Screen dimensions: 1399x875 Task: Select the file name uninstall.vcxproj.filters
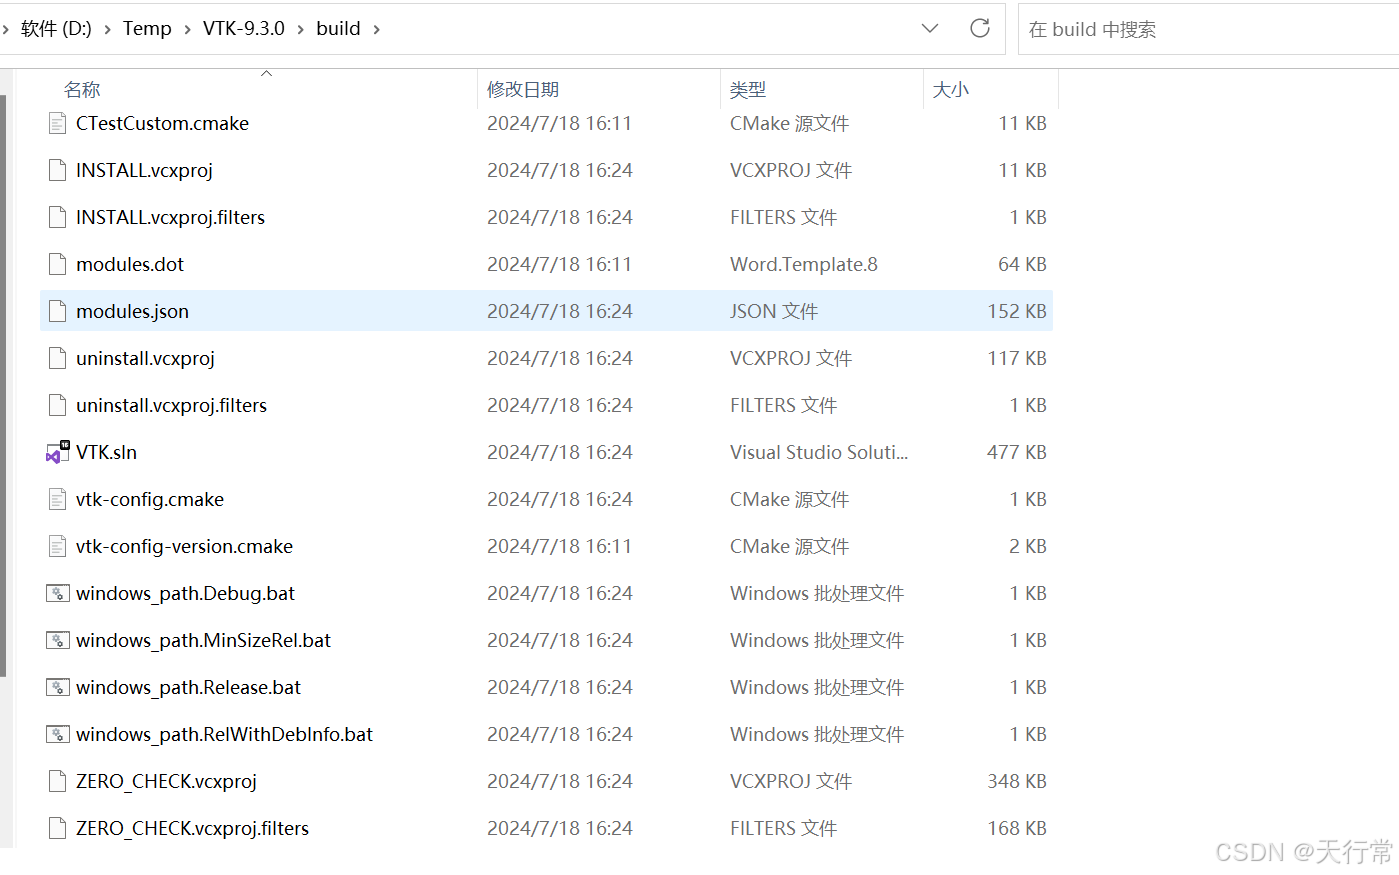coord(171,405)
